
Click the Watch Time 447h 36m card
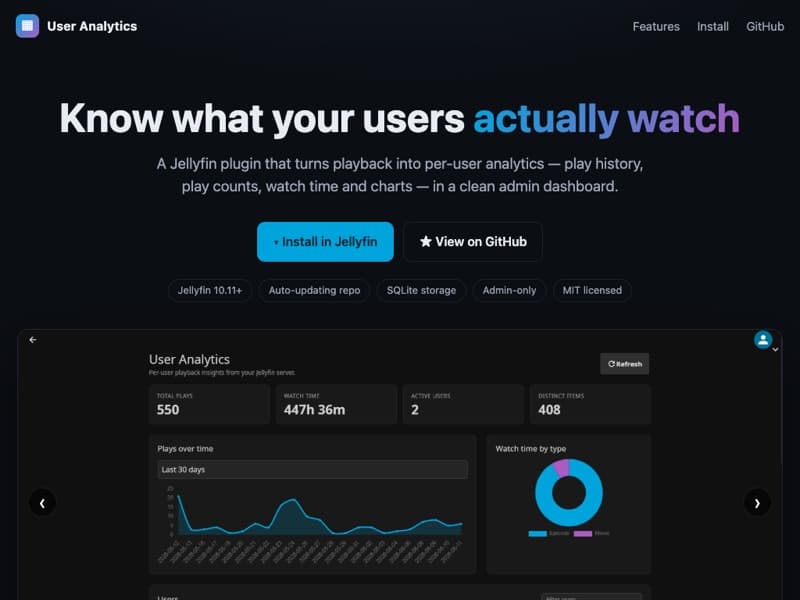pos(336,404)
